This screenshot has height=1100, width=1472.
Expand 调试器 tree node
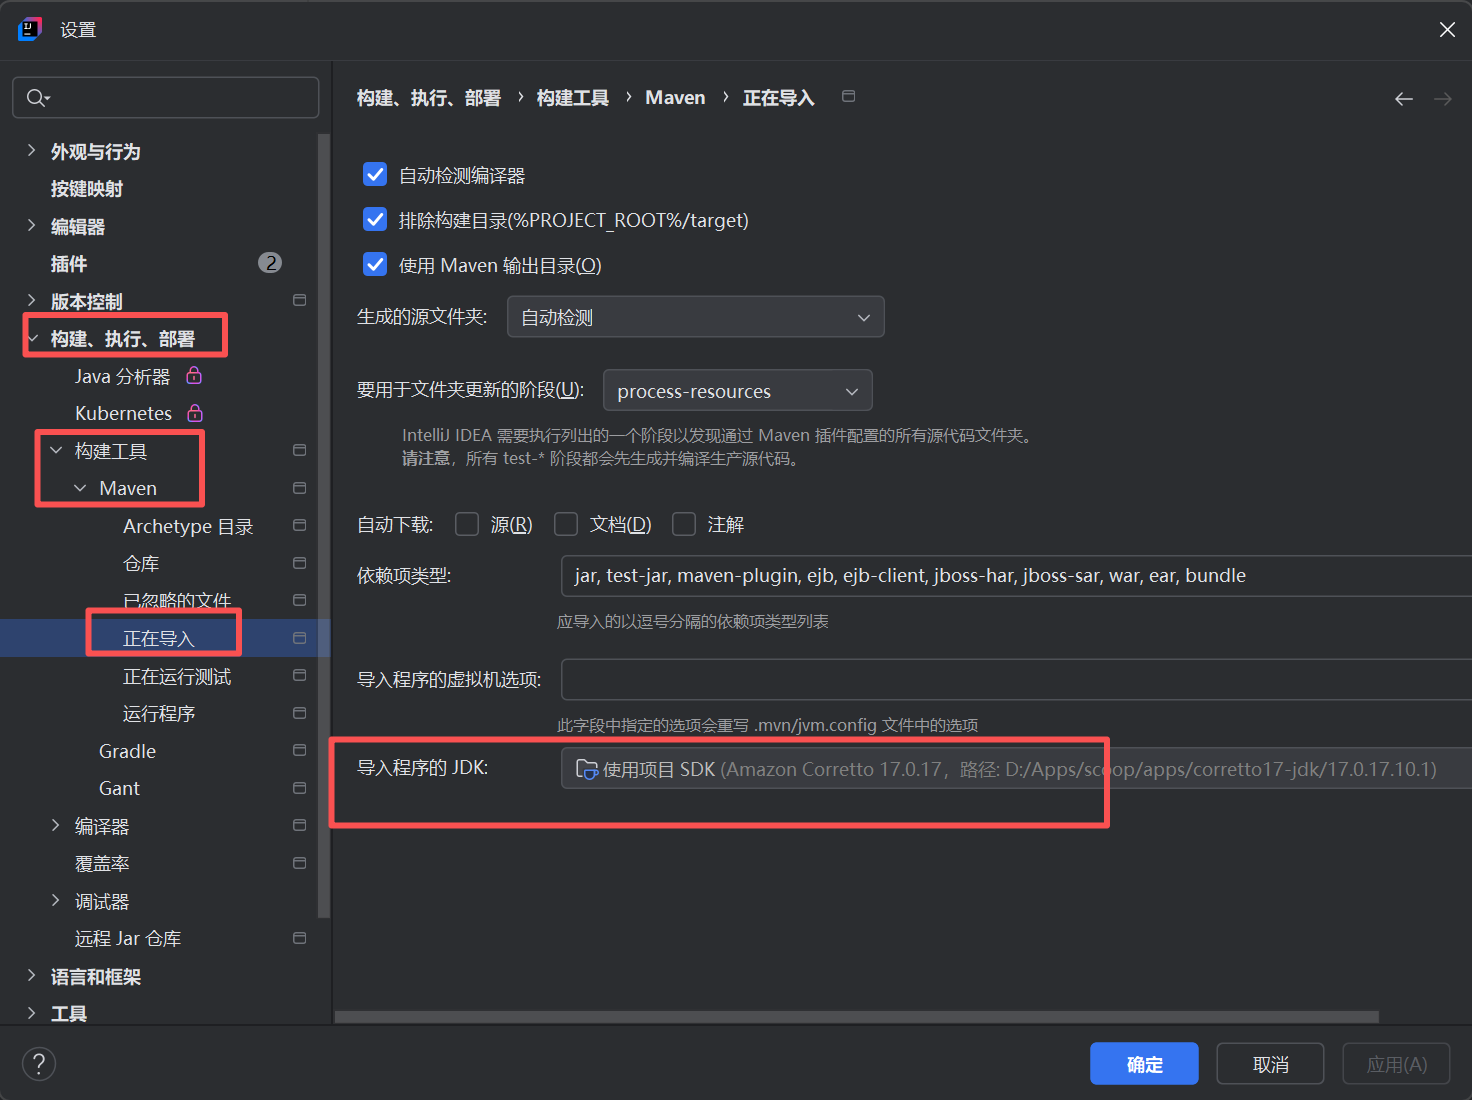56,900
